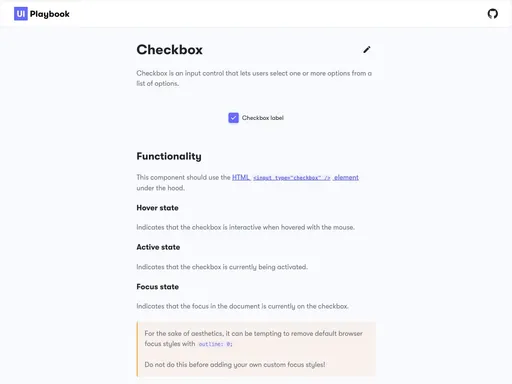Select the Active state subheading
The width and height of the screenshot is (512, 384).
(x=158, y=247)
